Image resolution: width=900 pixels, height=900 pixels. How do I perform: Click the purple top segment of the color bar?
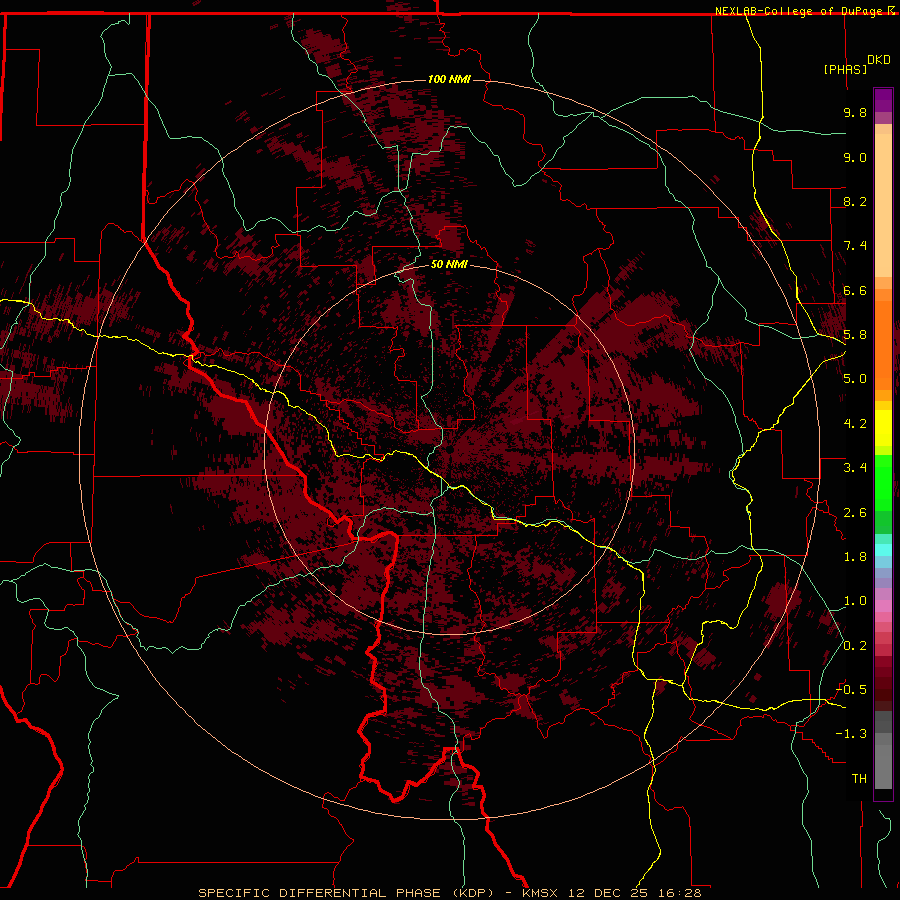tap(883, 100)
